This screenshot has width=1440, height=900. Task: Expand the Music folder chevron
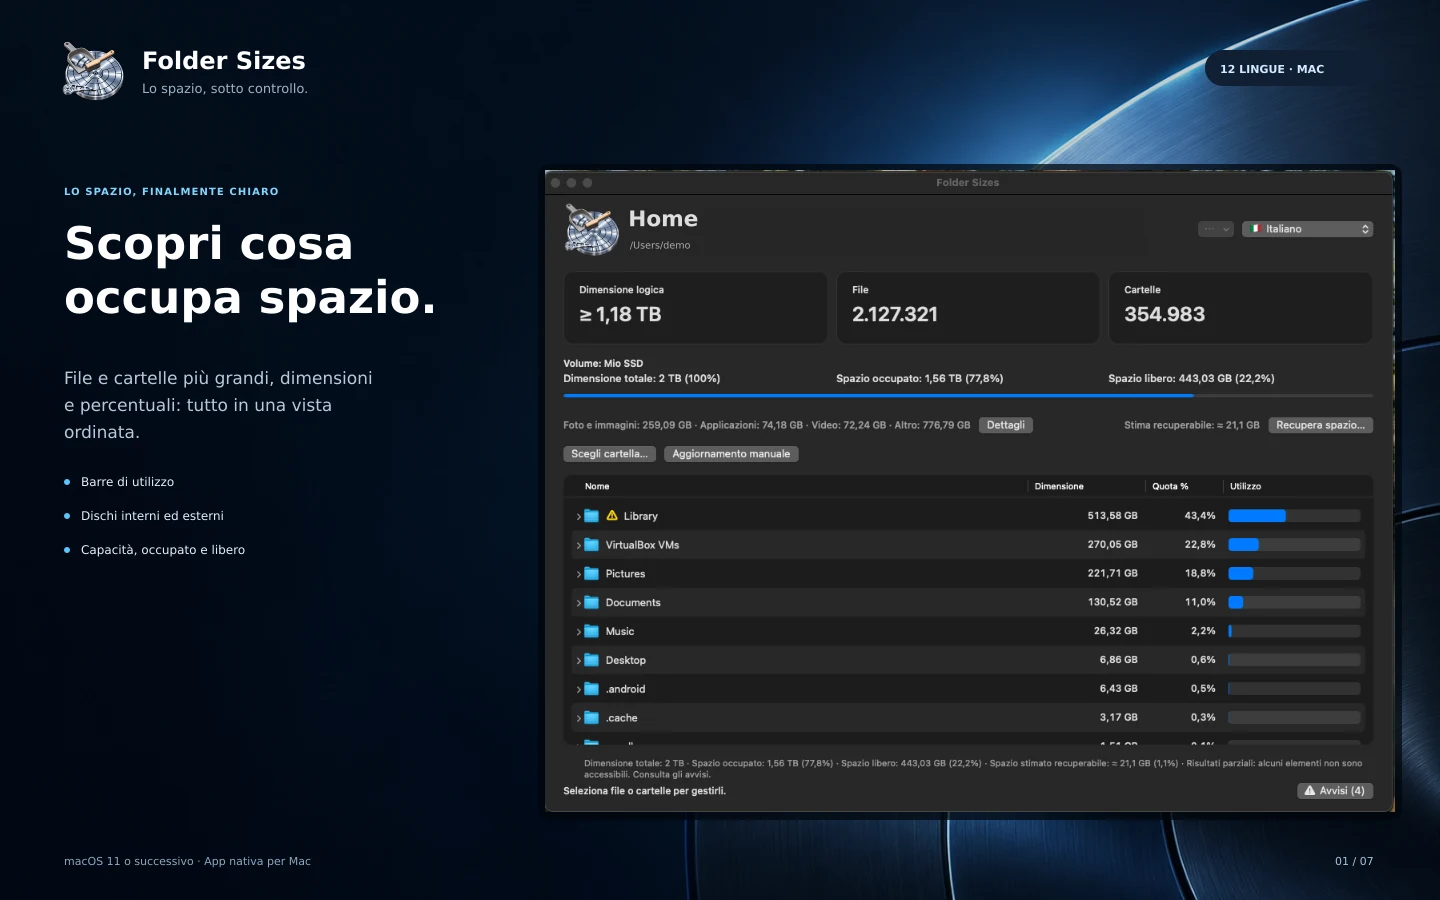tap(578, 632)
